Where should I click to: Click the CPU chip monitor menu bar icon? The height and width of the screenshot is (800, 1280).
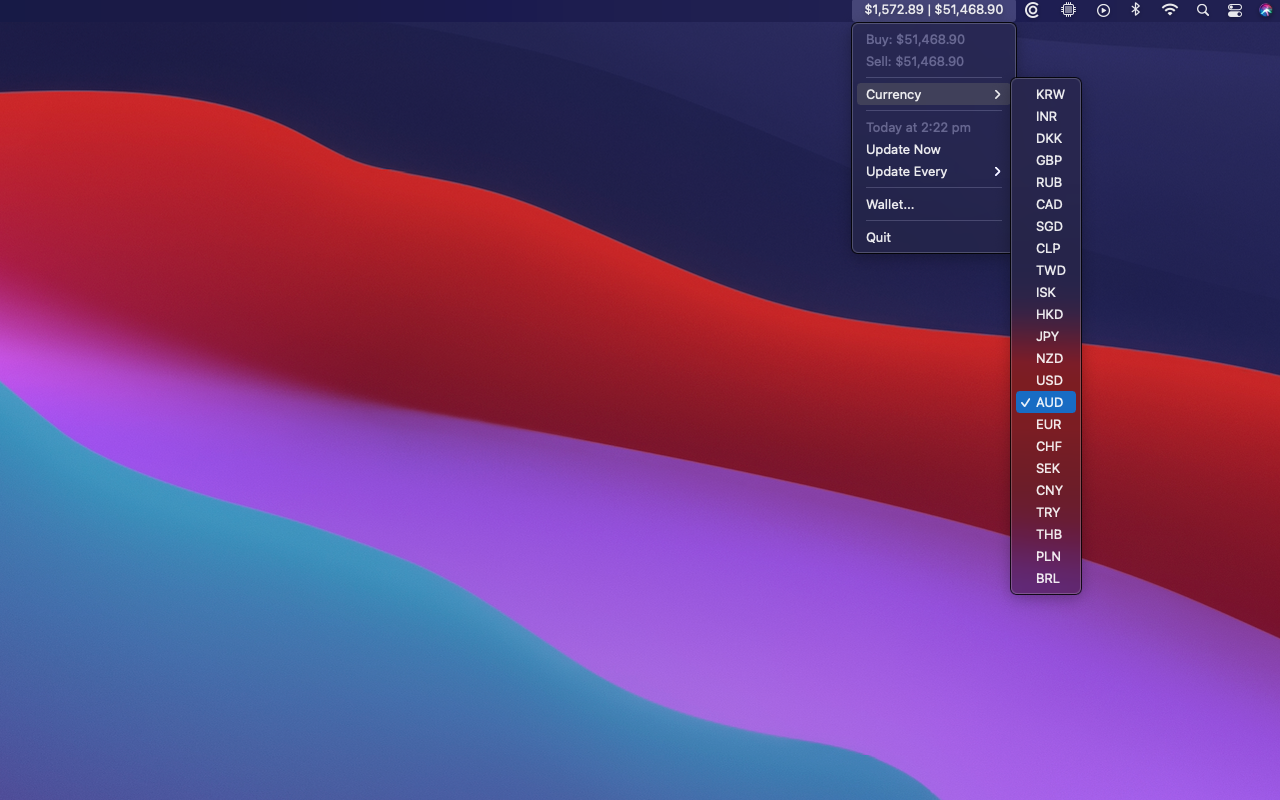[x=1068, y=10]
